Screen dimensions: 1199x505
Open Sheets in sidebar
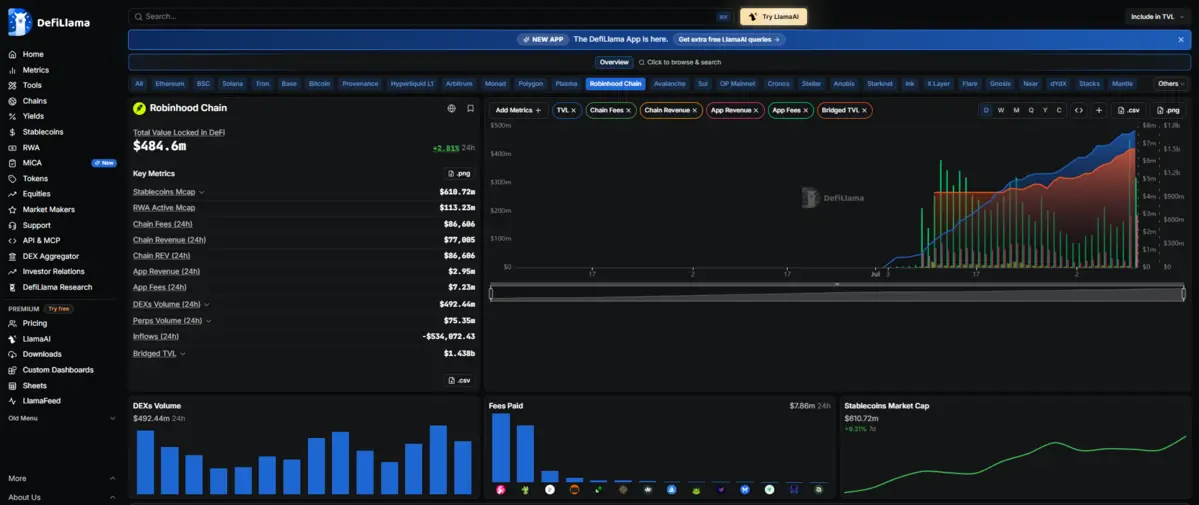tap(28, 386)
